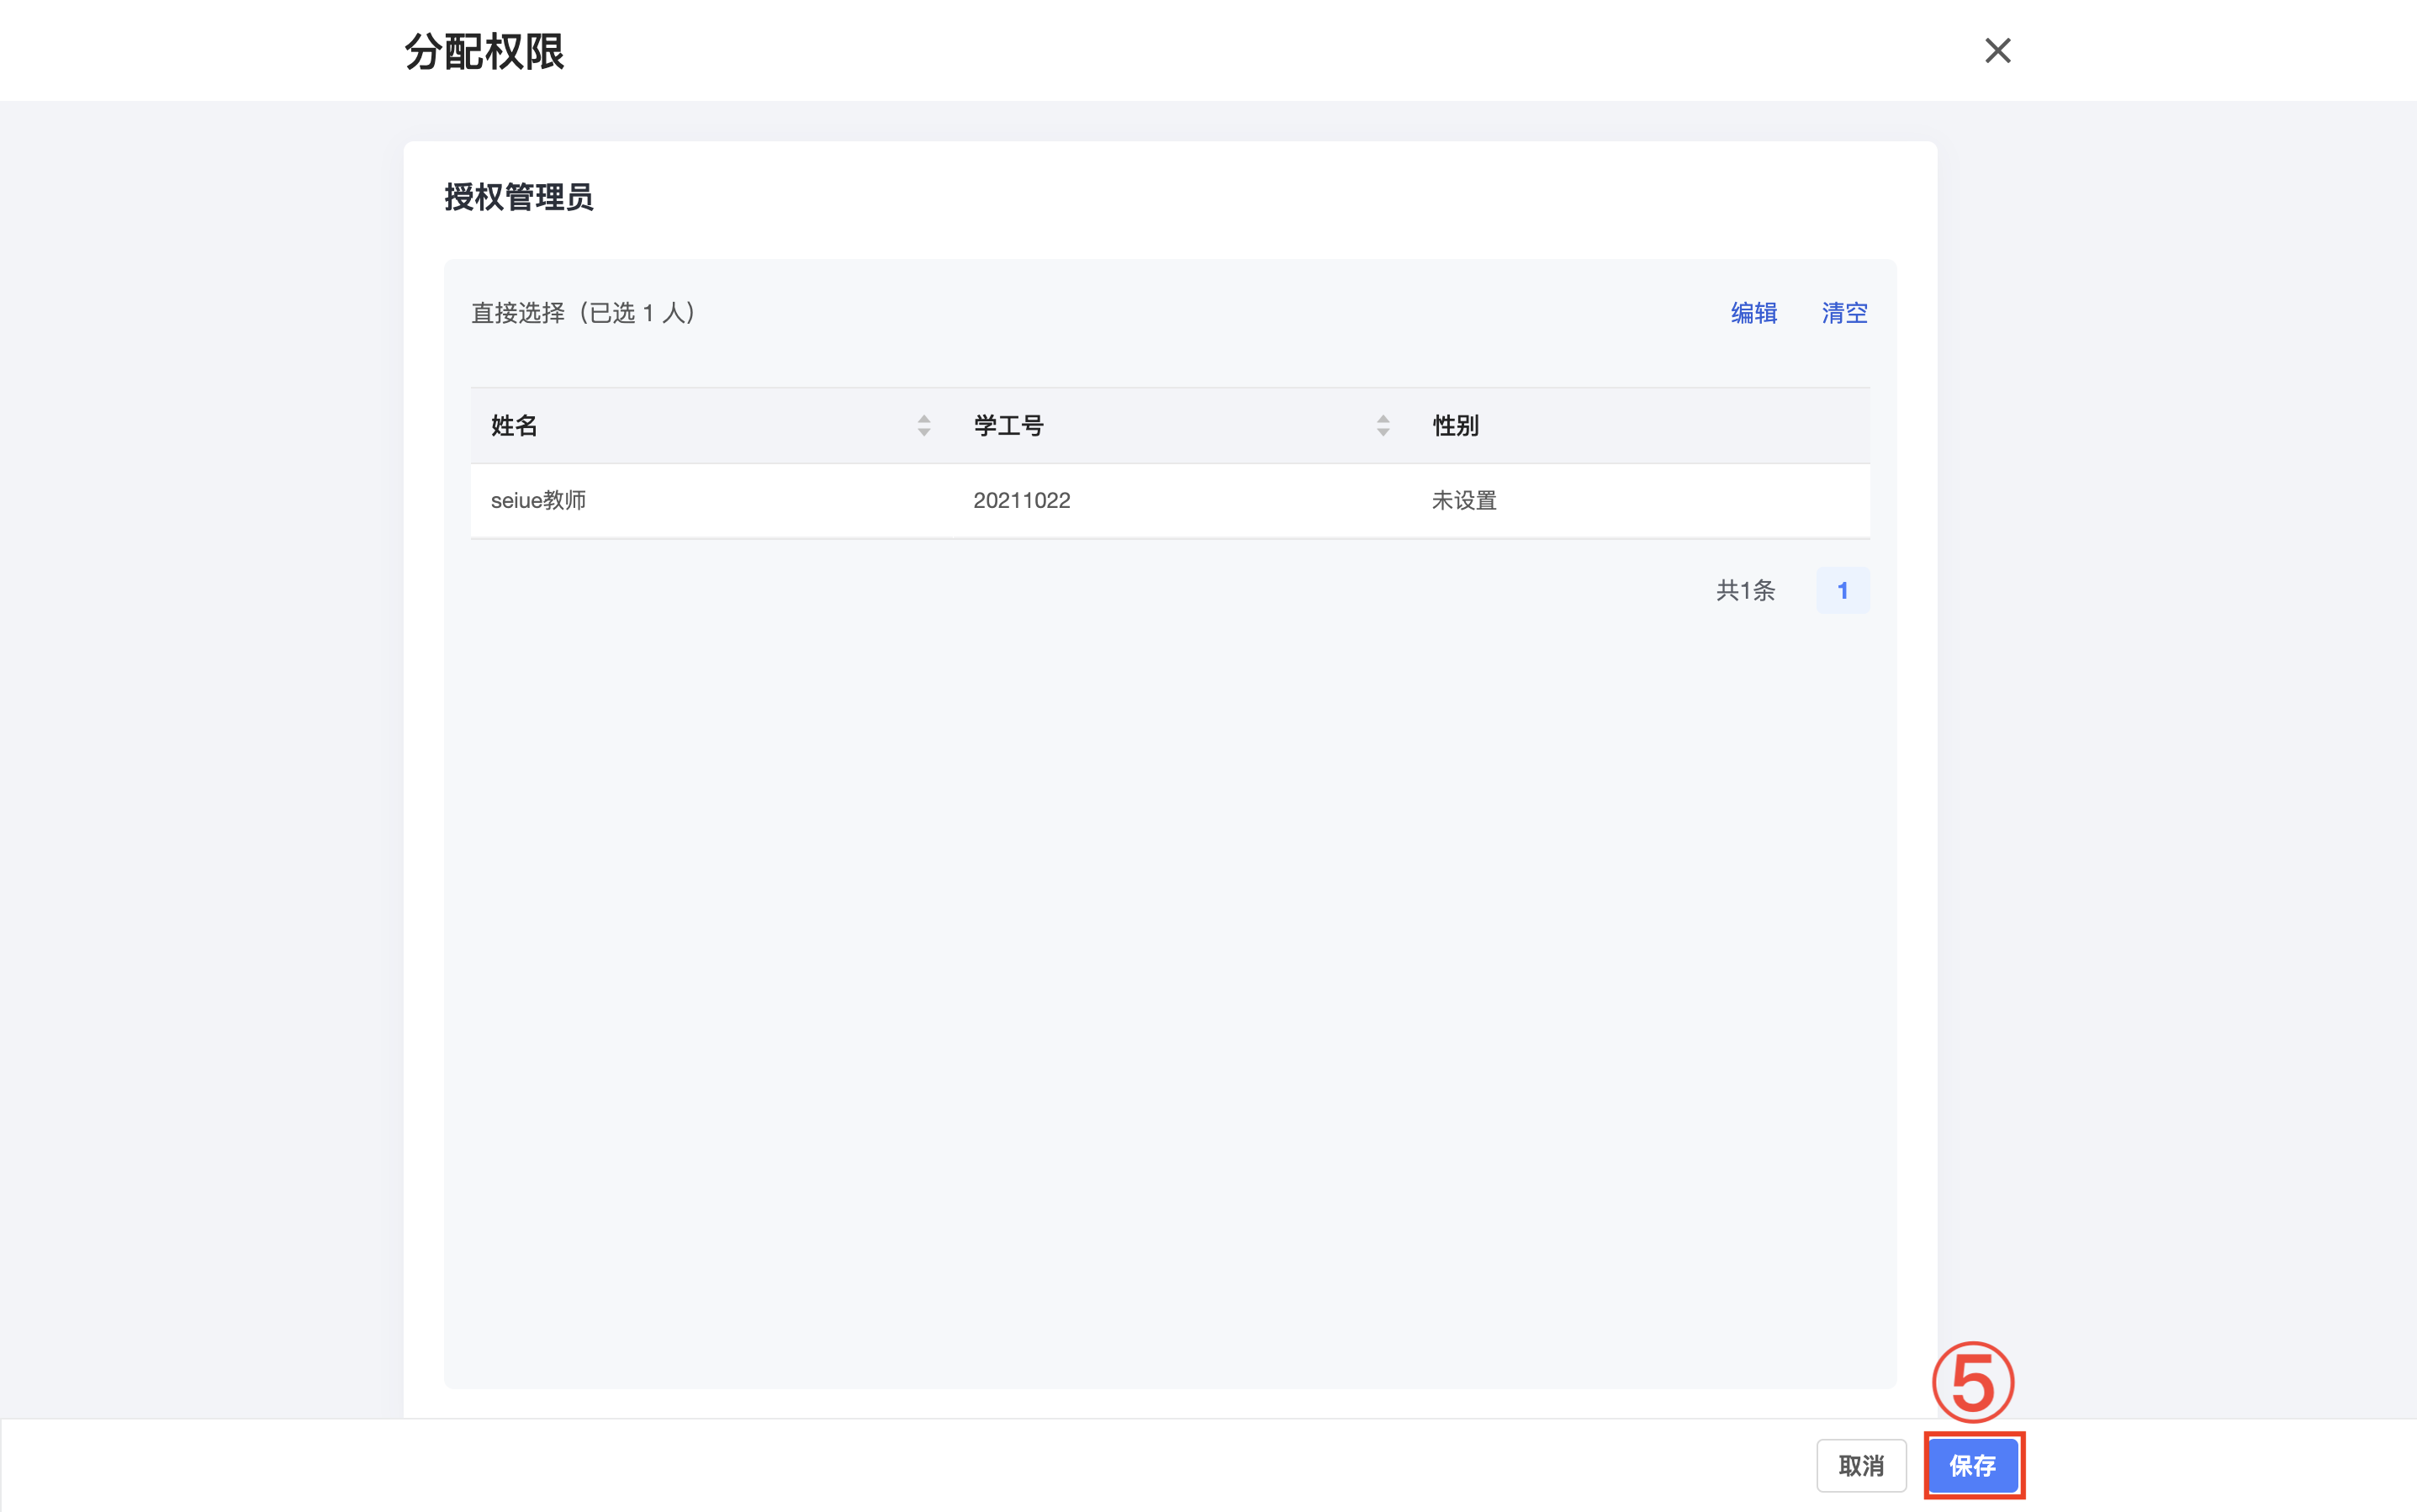
Task: Click the 分配权限 dialog title
Action: tap(485, 51)
